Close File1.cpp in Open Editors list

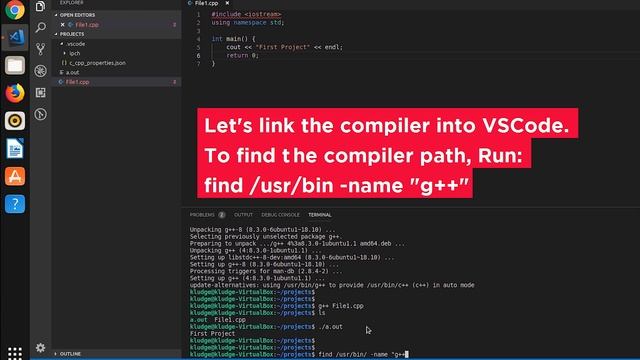click(62, 25)
